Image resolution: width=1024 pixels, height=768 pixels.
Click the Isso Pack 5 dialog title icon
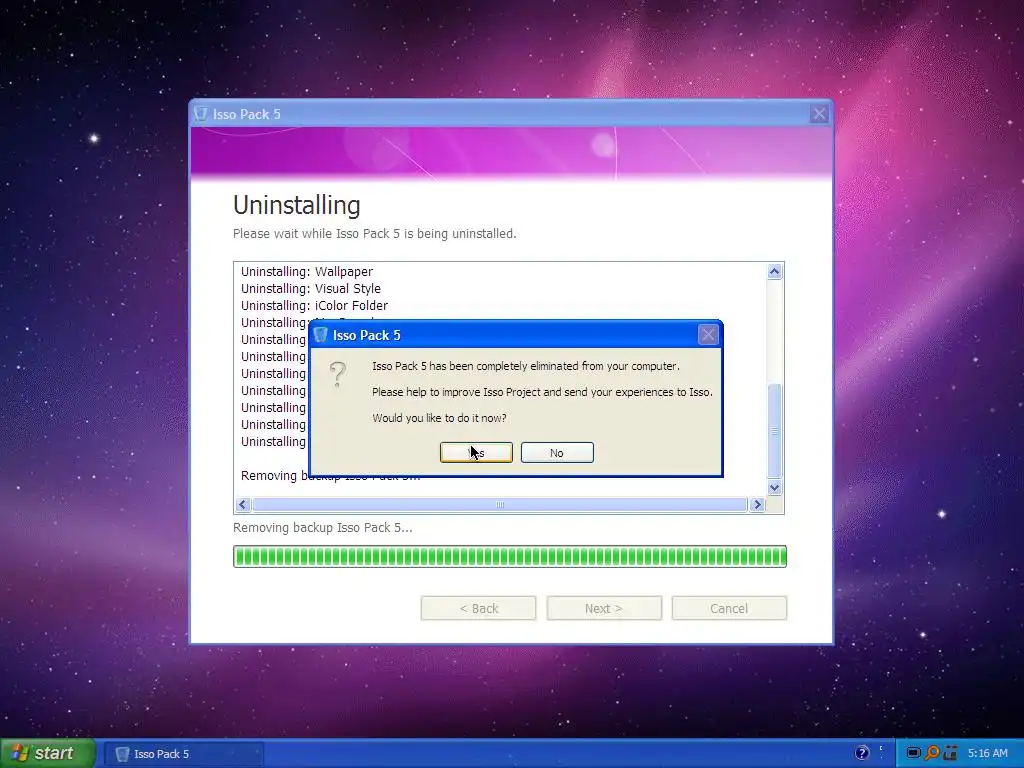coord(320,335)
